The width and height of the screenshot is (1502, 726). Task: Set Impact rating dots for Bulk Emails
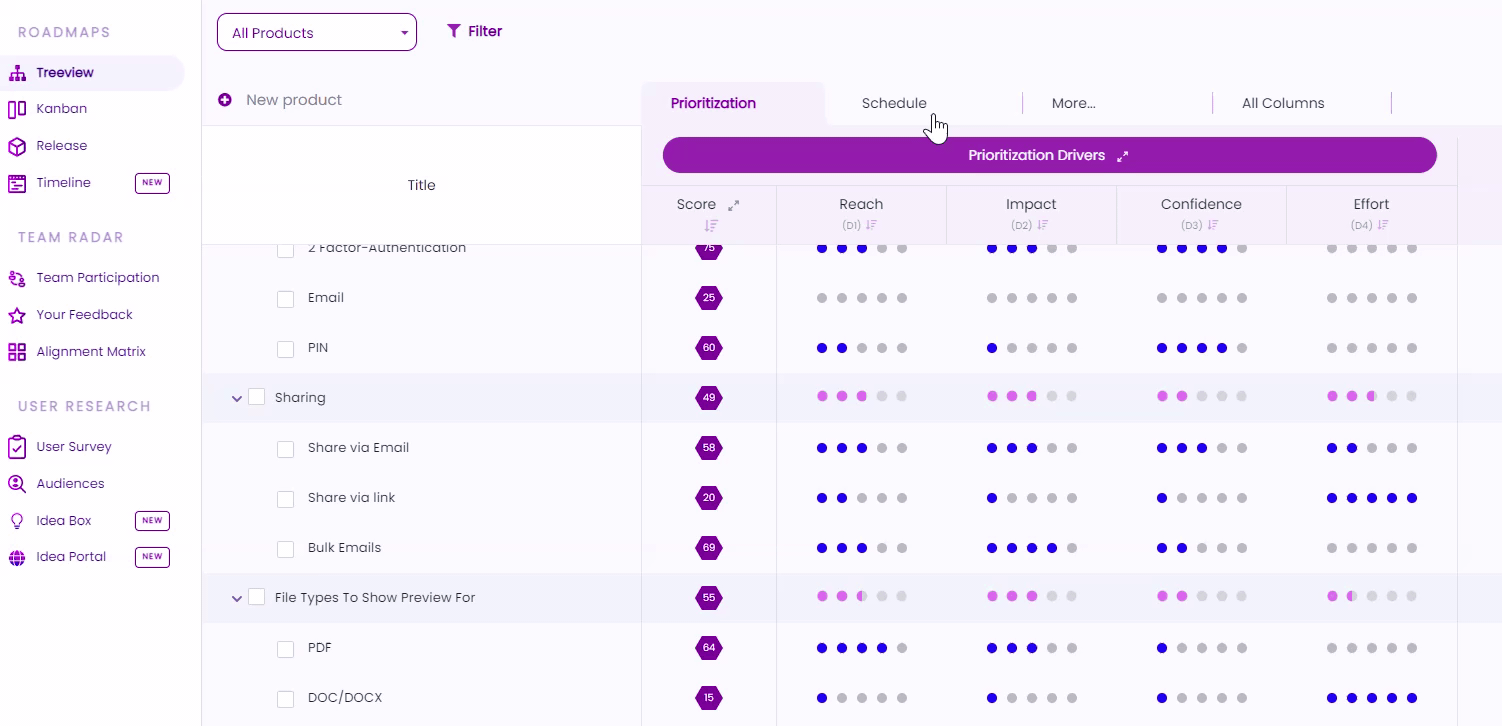(x=1032, y=548)
